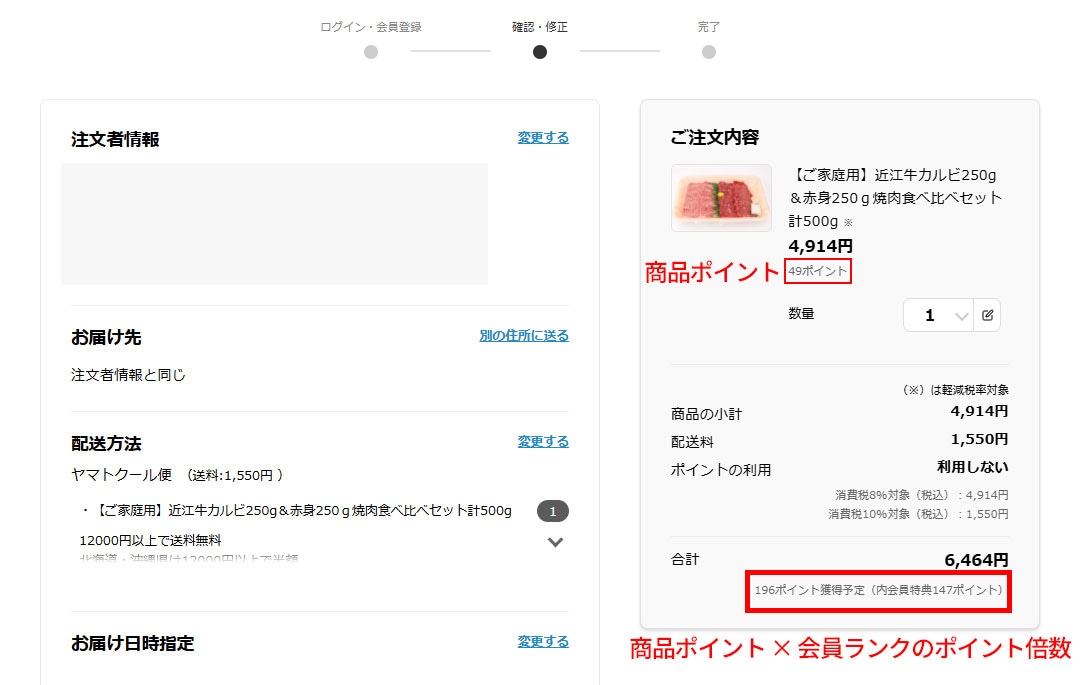Screen dimensions: 1083x685
Task: Click the item count badge showing 1
Action: [x=553, y=511]
